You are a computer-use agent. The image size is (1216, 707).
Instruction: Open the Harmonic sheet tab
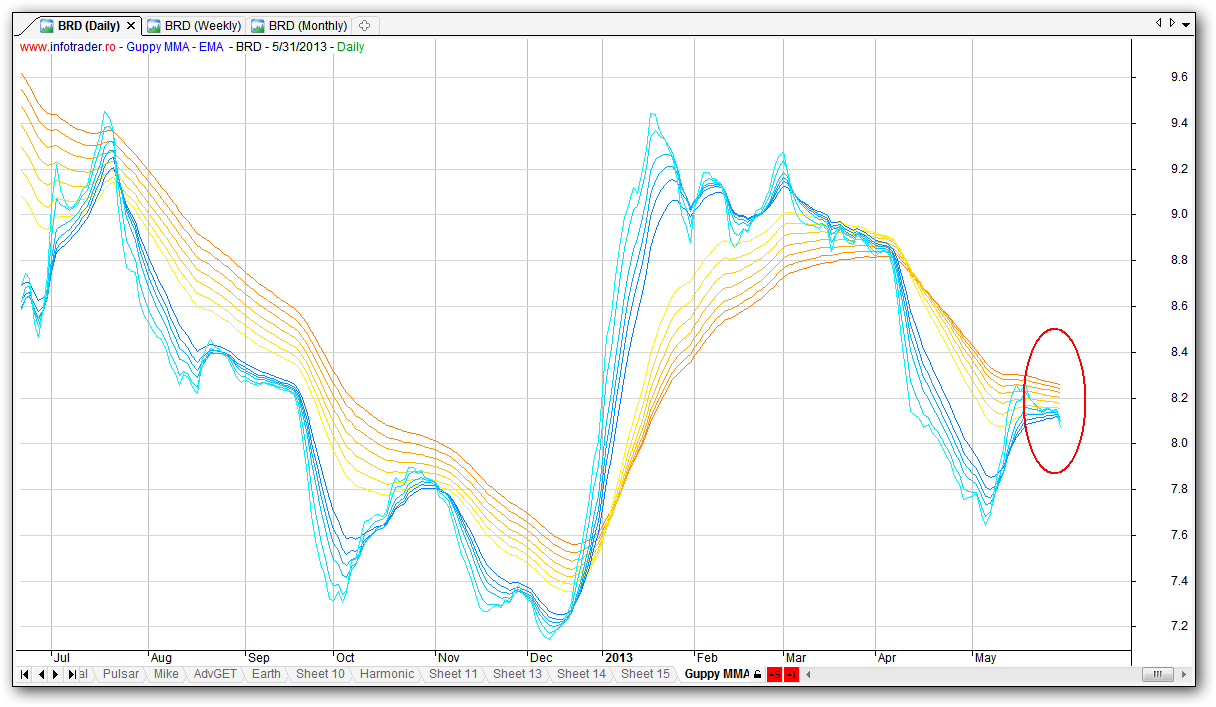387,674
